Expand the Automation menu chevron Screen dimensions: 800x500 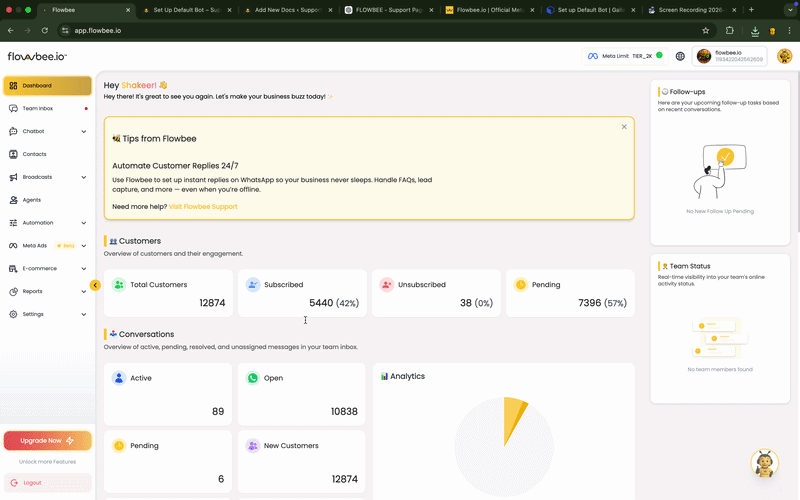(84, 223)
